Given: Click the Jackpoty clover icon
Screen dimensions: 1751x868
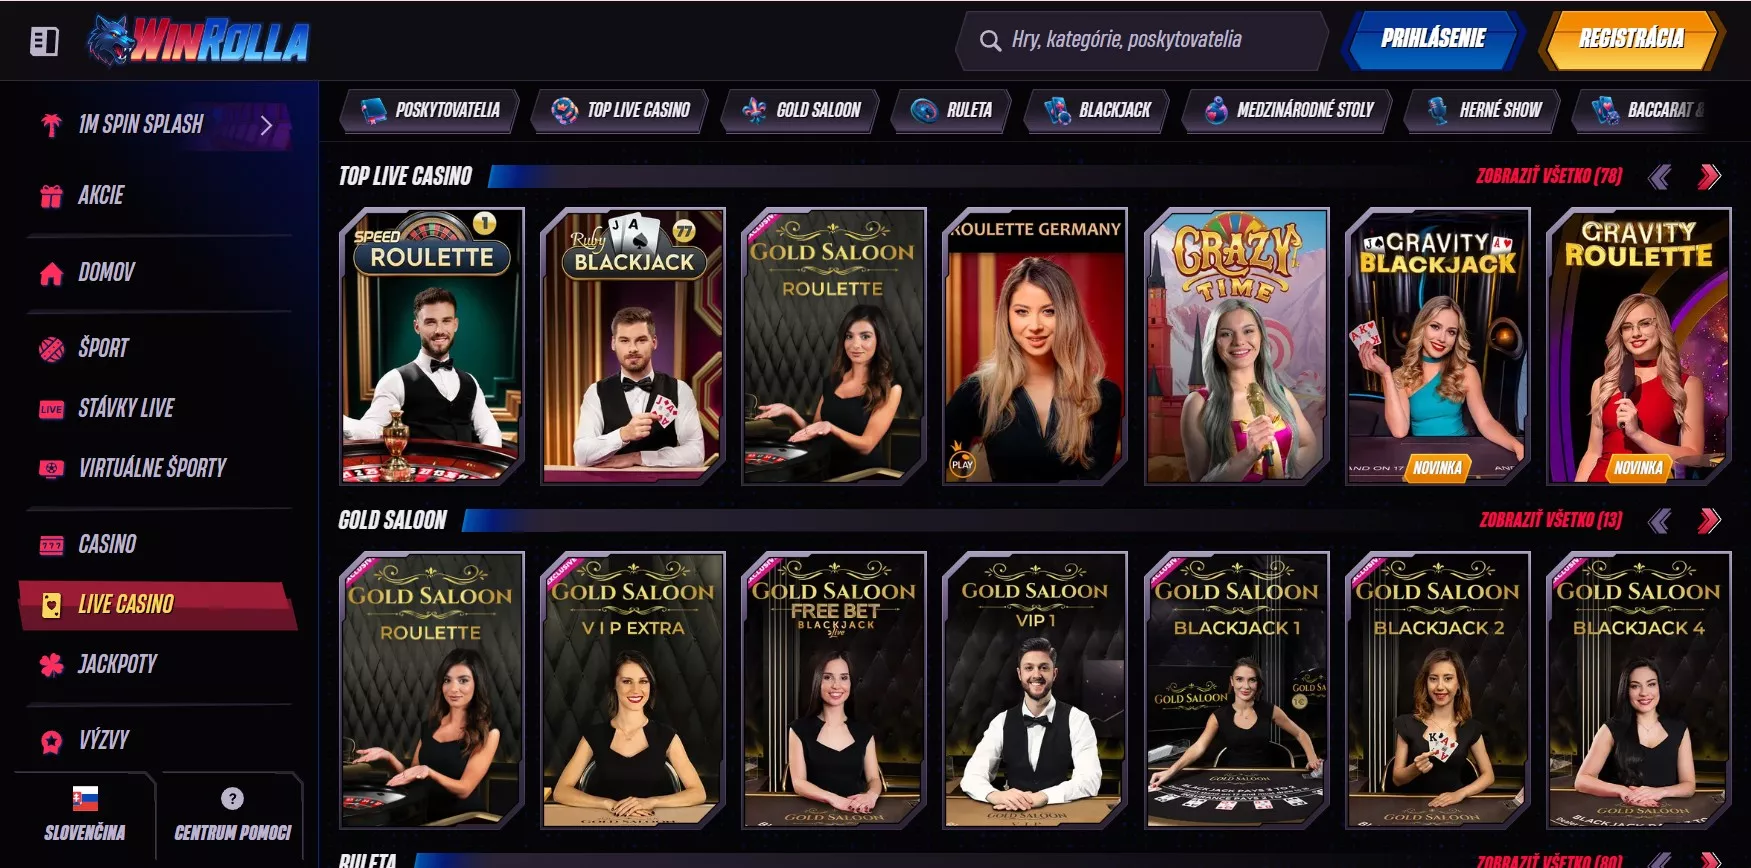Looking at the screenshot, I should tap(51, 665).
